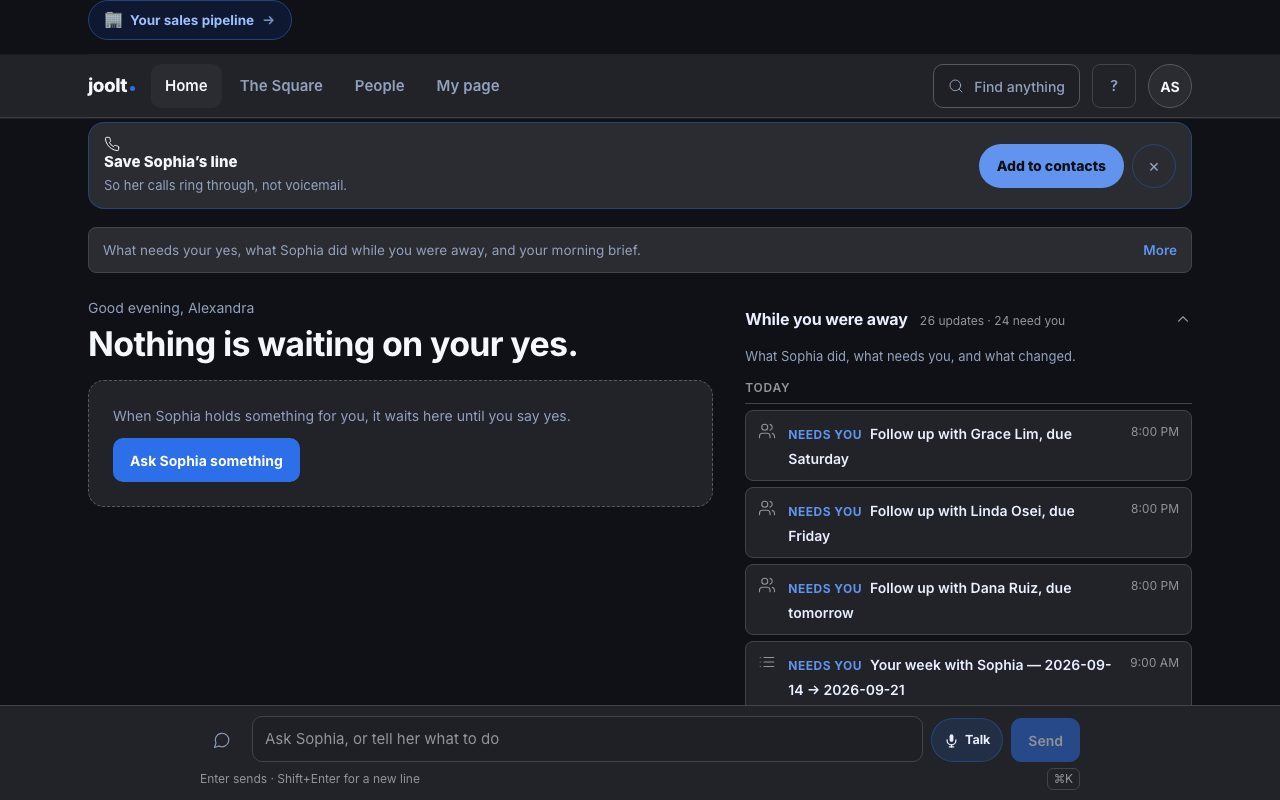1280x800 pixels.
Task: Open The Square tab
Action: 281,86
